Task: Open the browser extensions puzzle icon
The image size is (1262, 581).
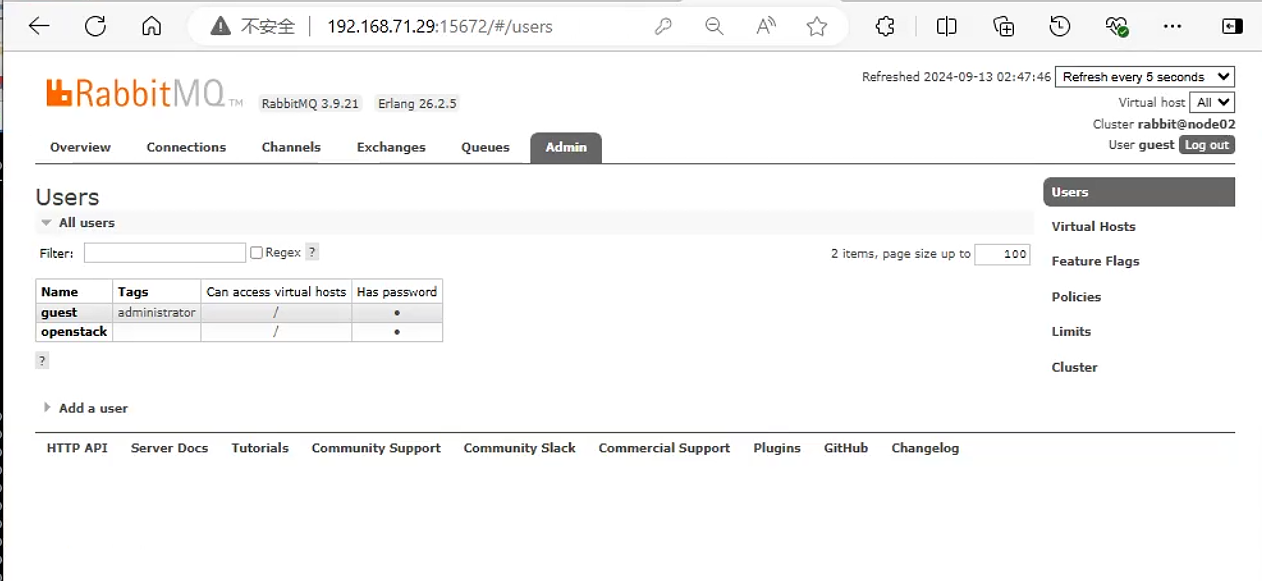Action: click(885, 27)
